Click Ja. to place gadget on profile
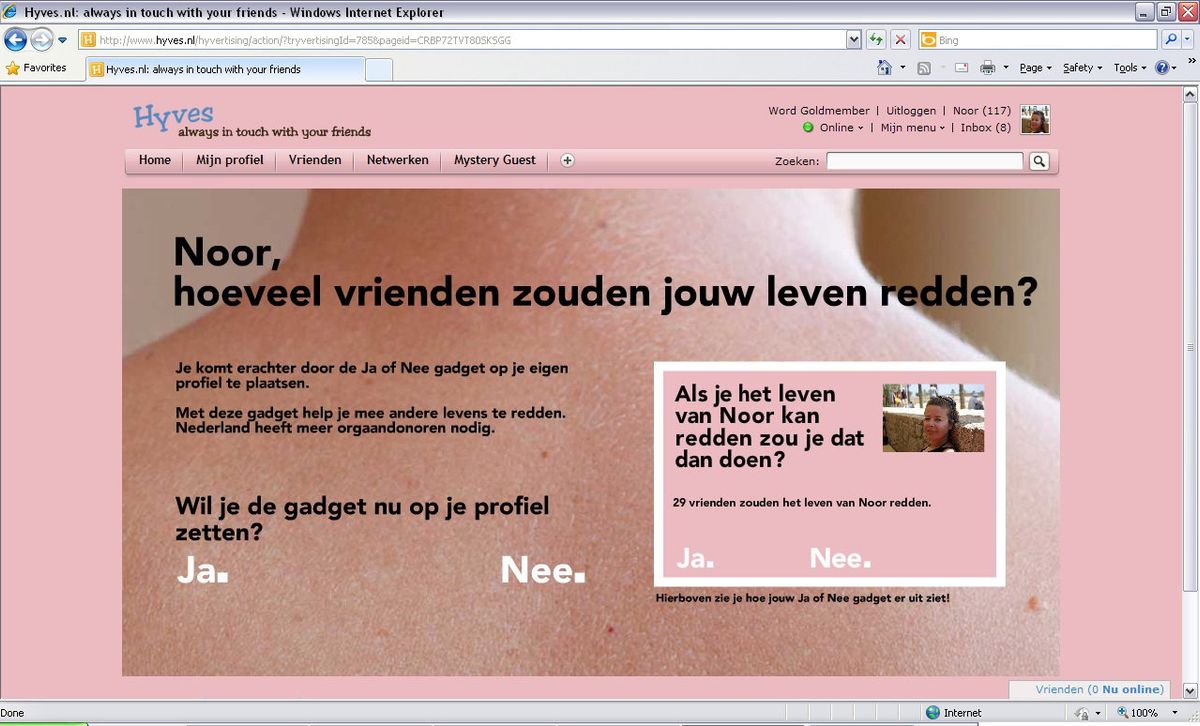The width and height of the screenshot is (1200, 726). 202,570
